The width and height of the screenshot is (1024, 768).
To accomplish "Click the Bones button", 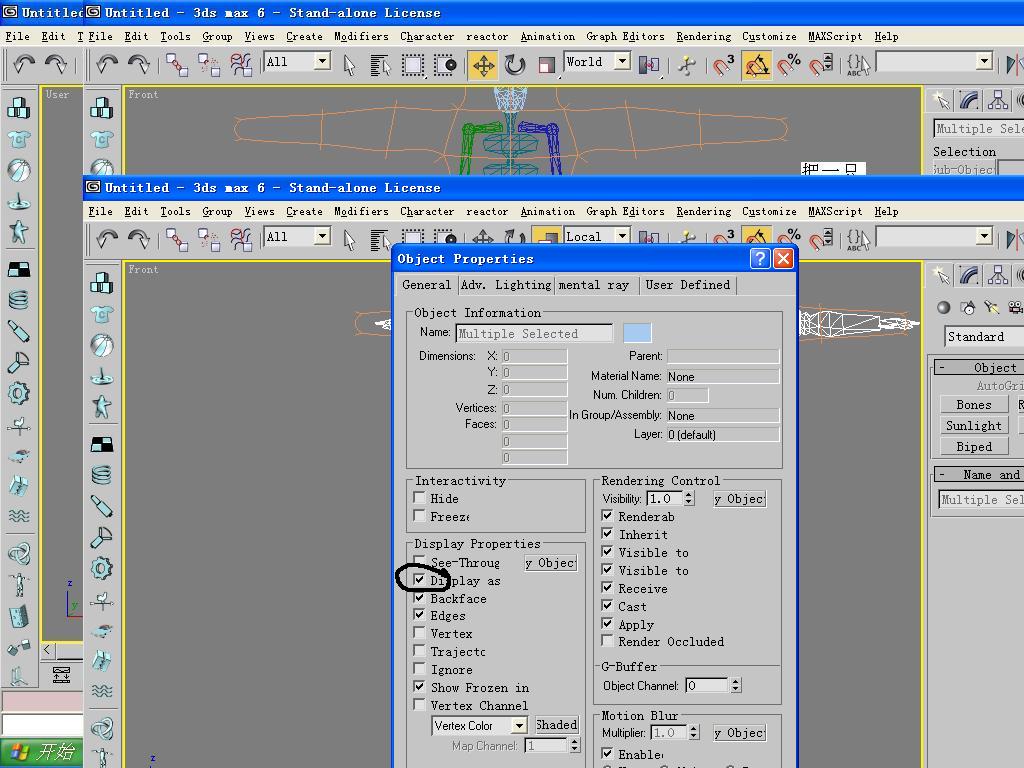I will [974, 405].
